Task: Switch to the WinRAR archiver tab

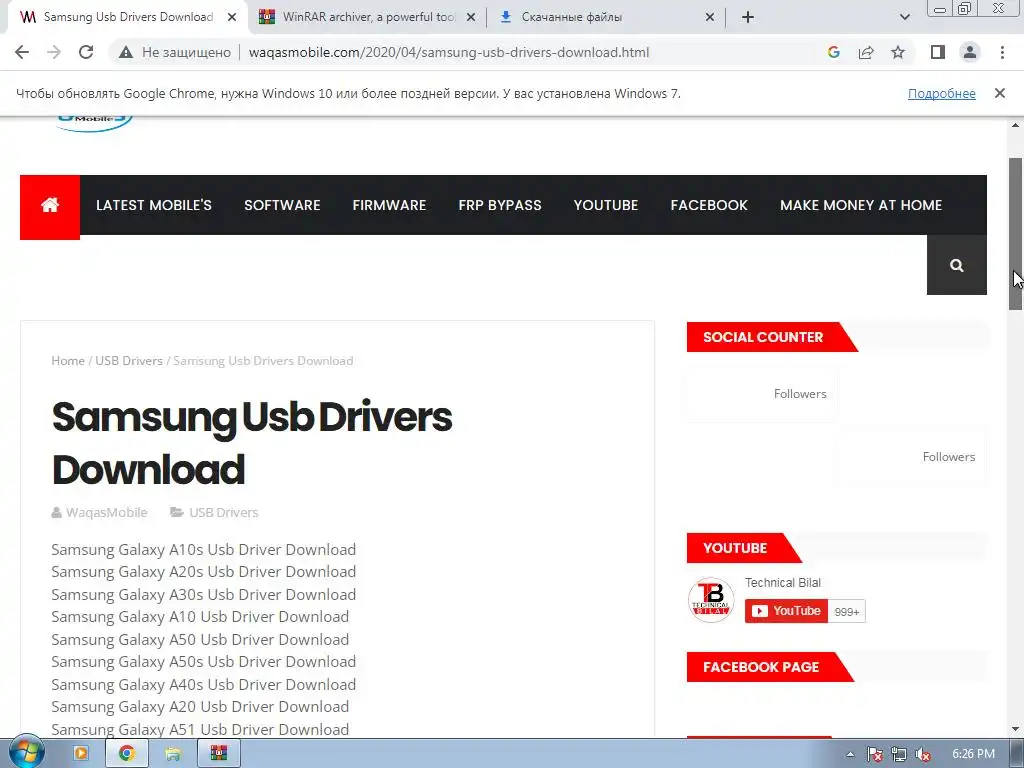Action: tap(368, 17)
